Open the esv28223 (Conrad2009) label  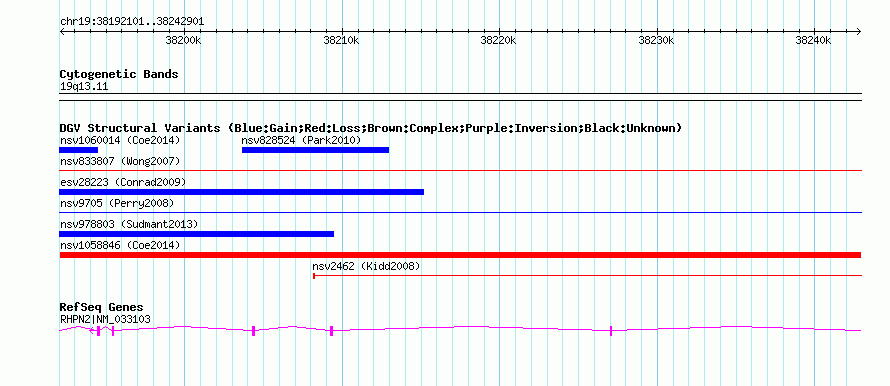point(123,182)
